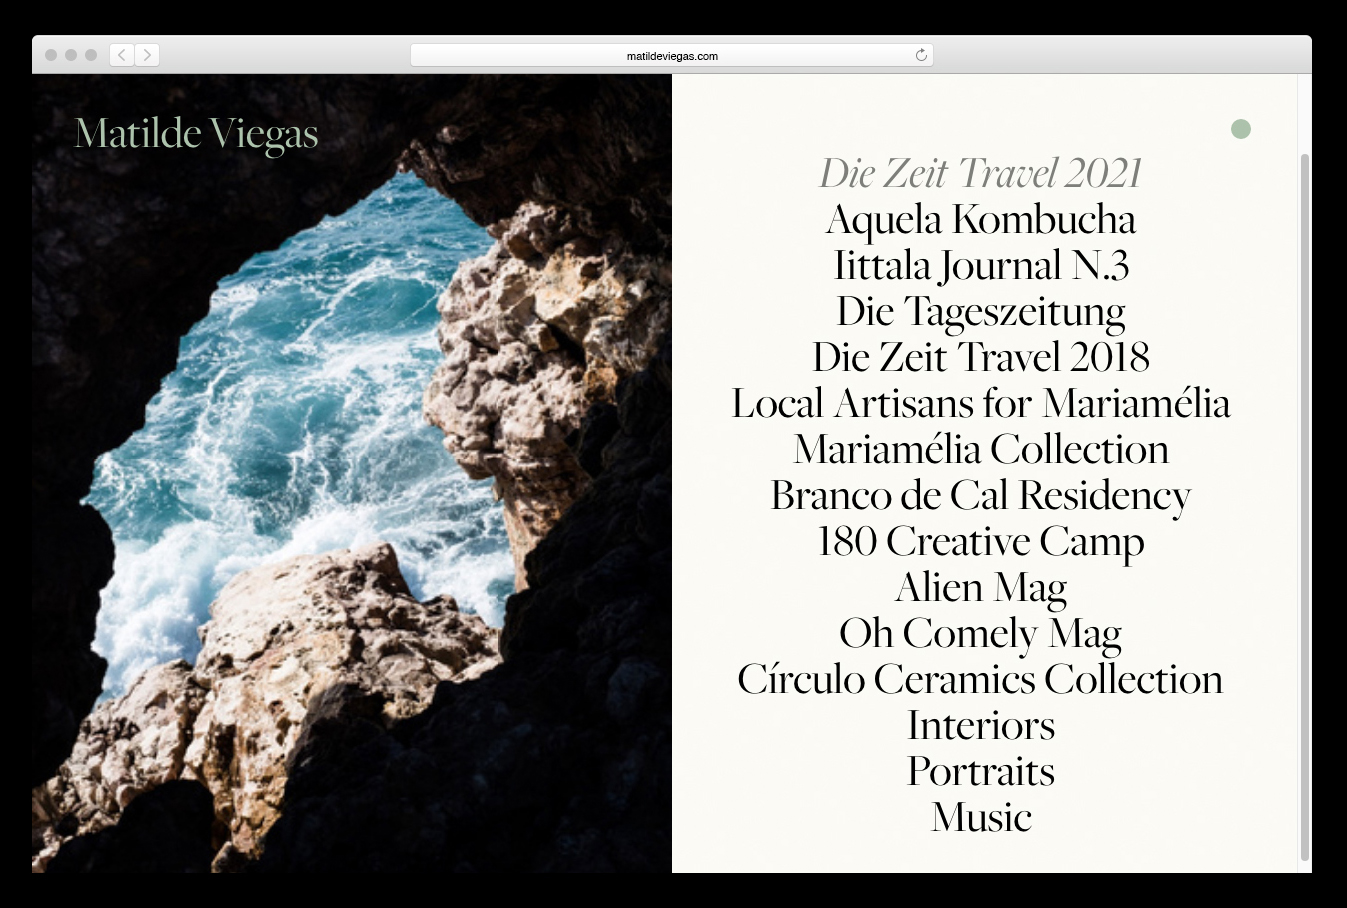
Task: Open the Oh Comely Mag project
Action: coord(981,633)
